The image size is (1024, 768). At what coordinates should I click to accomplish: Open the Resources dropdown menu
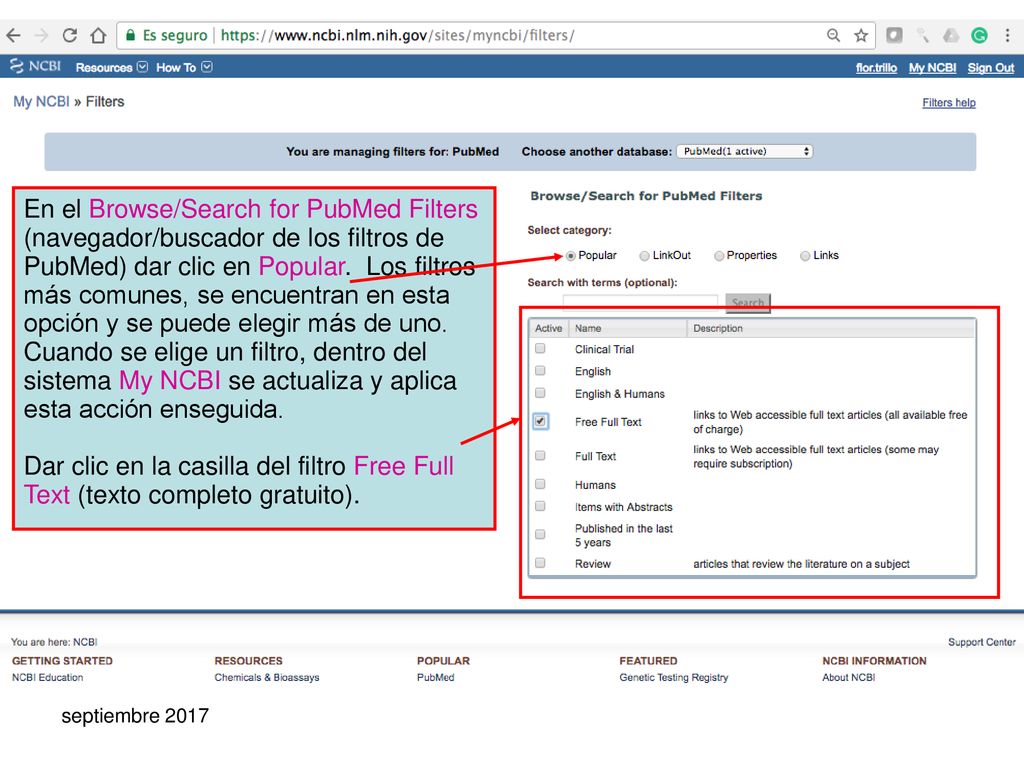point(112,67)
